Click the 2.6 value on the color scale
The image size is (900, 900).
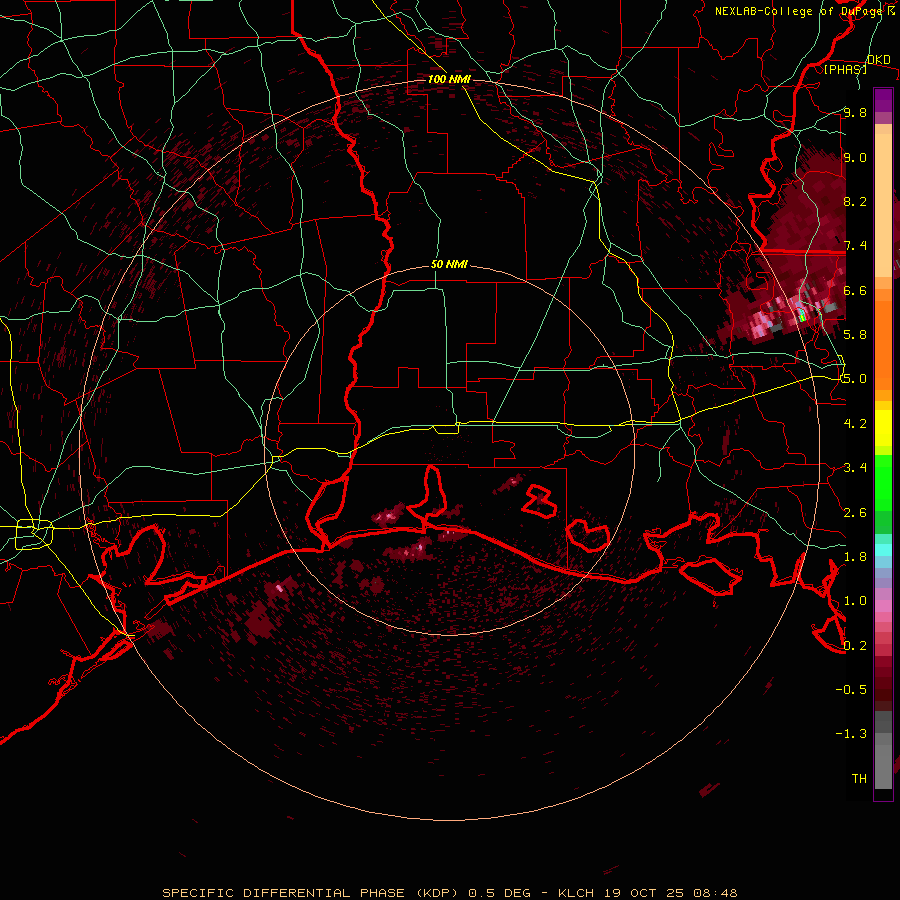(x=855, y=513)
